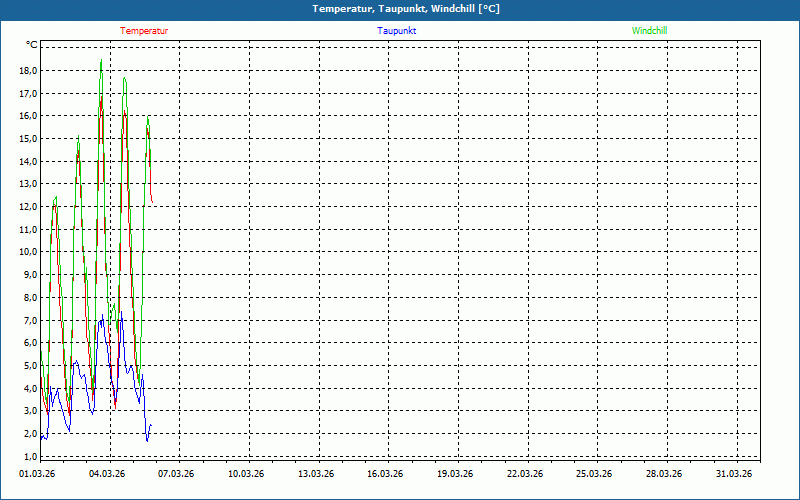Click the 12,0 y-axis value
800x500 pixels.
point(29,207)
